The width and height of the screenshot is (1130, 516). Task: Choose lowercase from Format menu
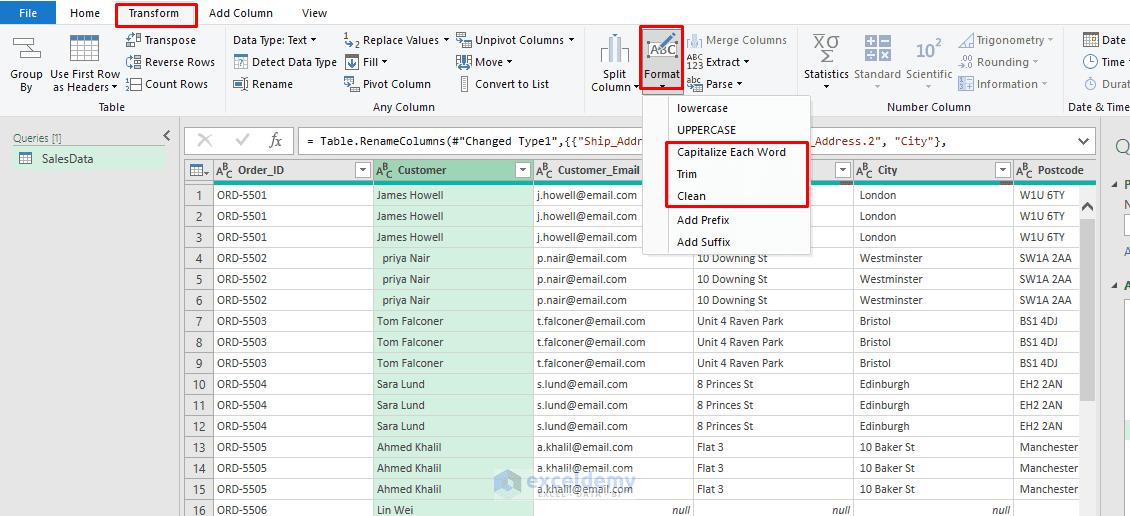tap(726, 108)
